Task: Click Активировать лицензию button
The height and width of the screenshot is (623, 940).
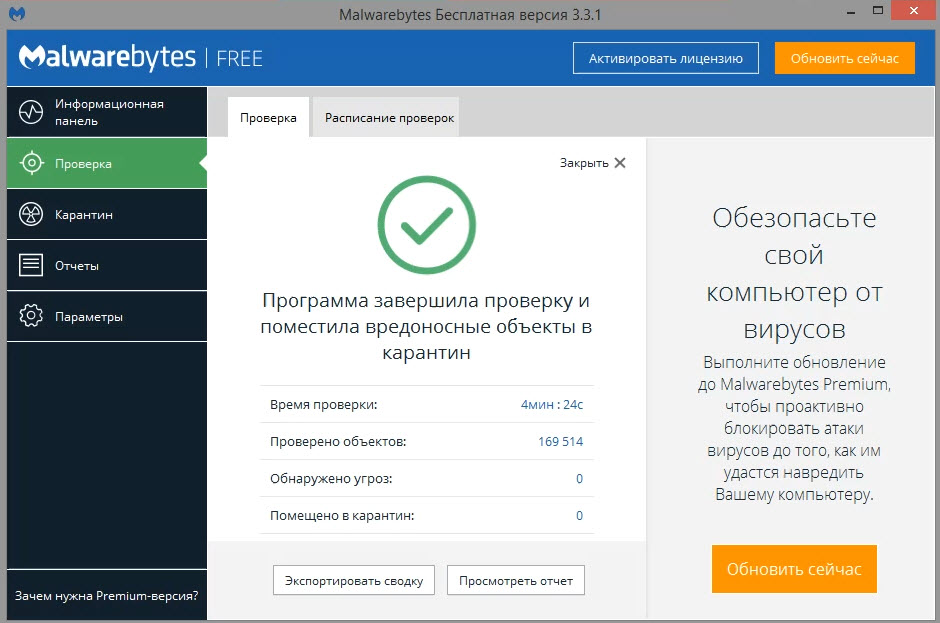Action: pos(665,58)
